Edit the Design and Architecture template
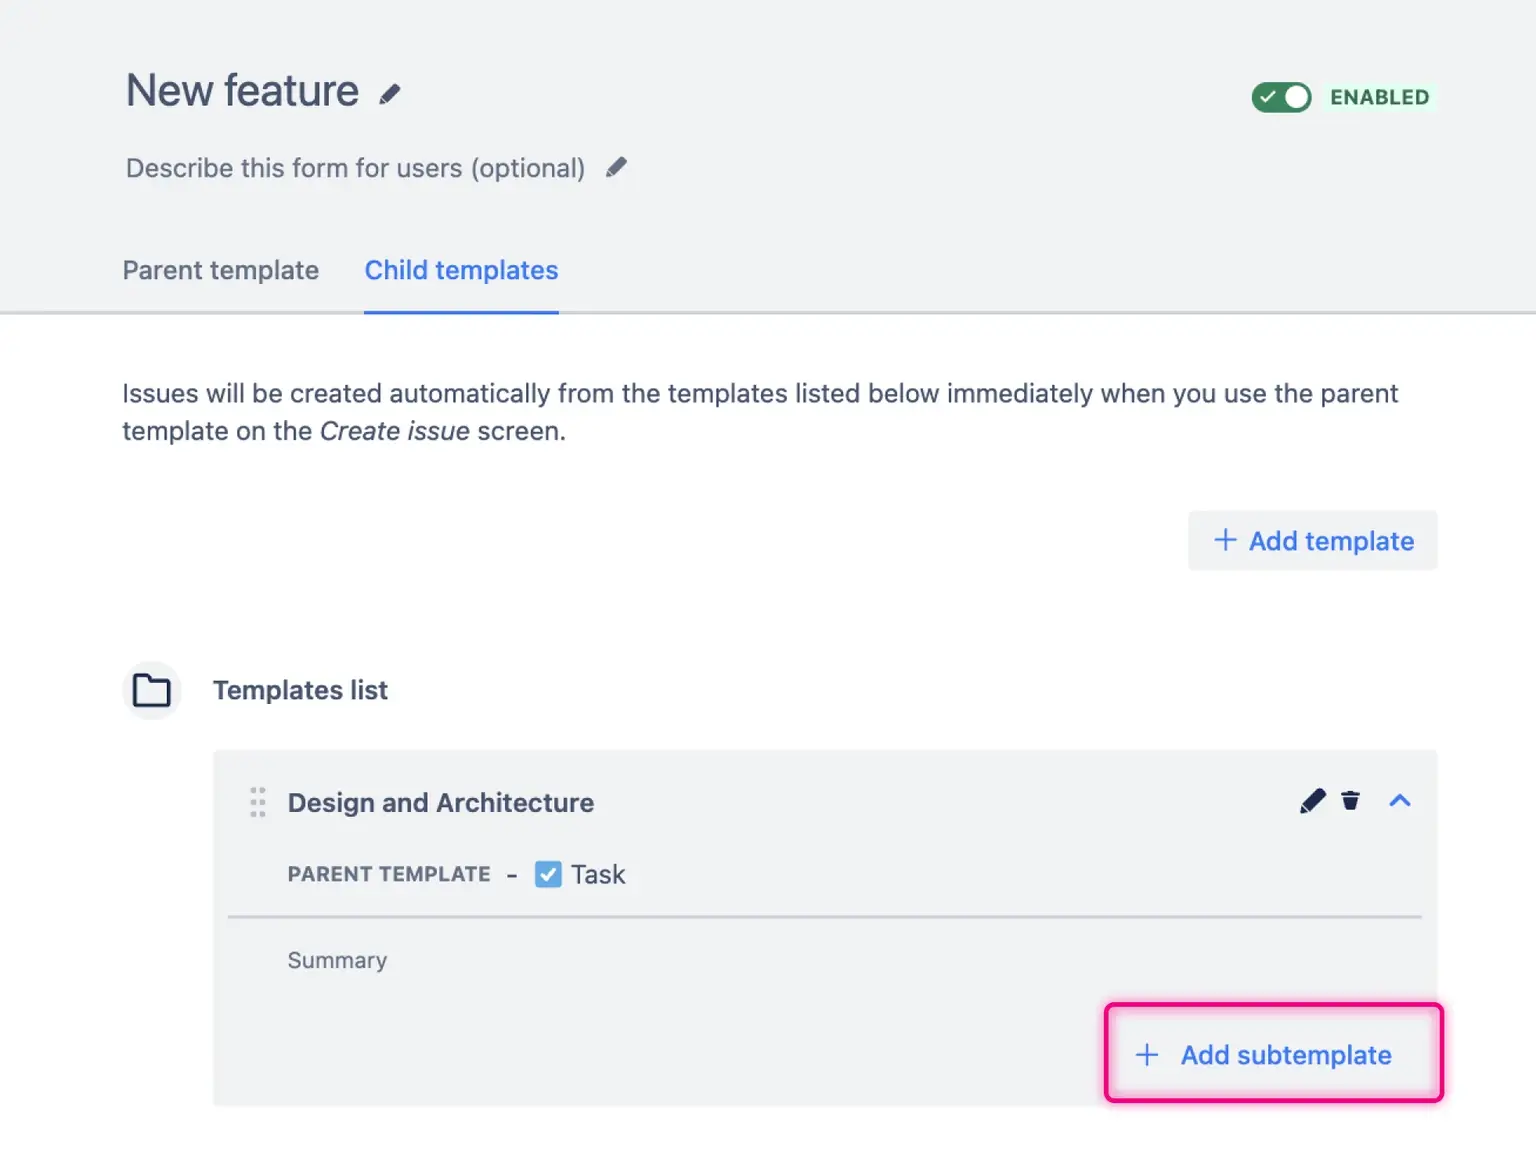This screenshot has width=1536, height=1150. tap(1312, 801)
